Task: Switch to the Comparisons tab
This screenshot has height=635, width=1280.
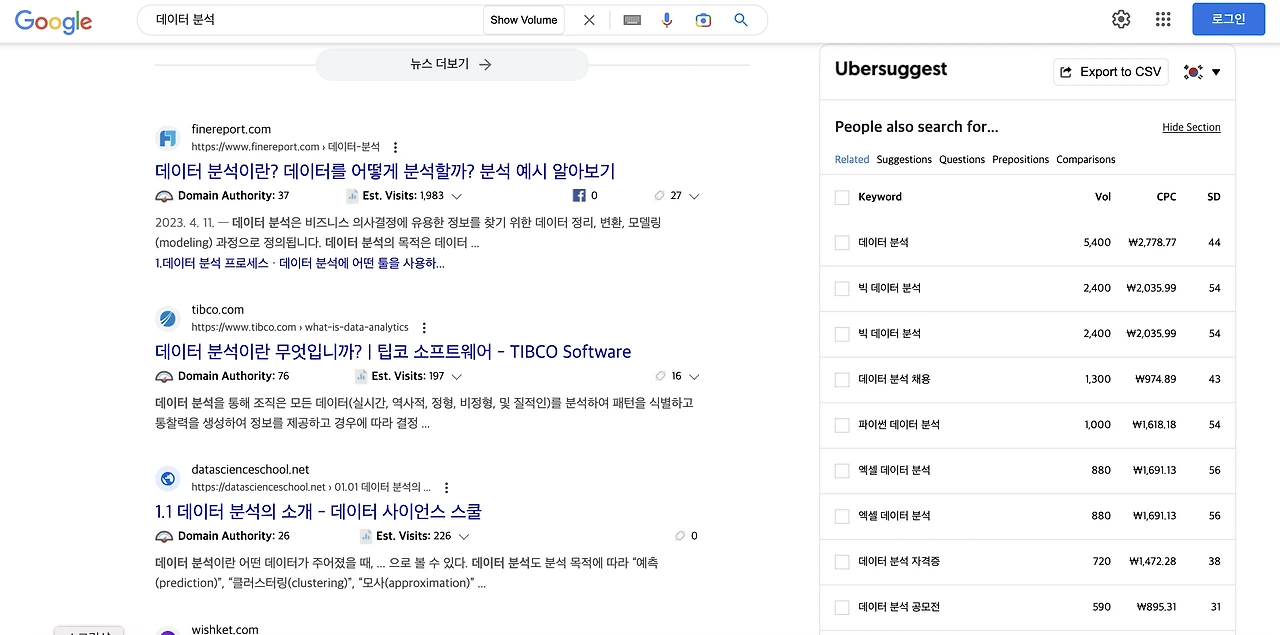Action: coord(1086,159)
